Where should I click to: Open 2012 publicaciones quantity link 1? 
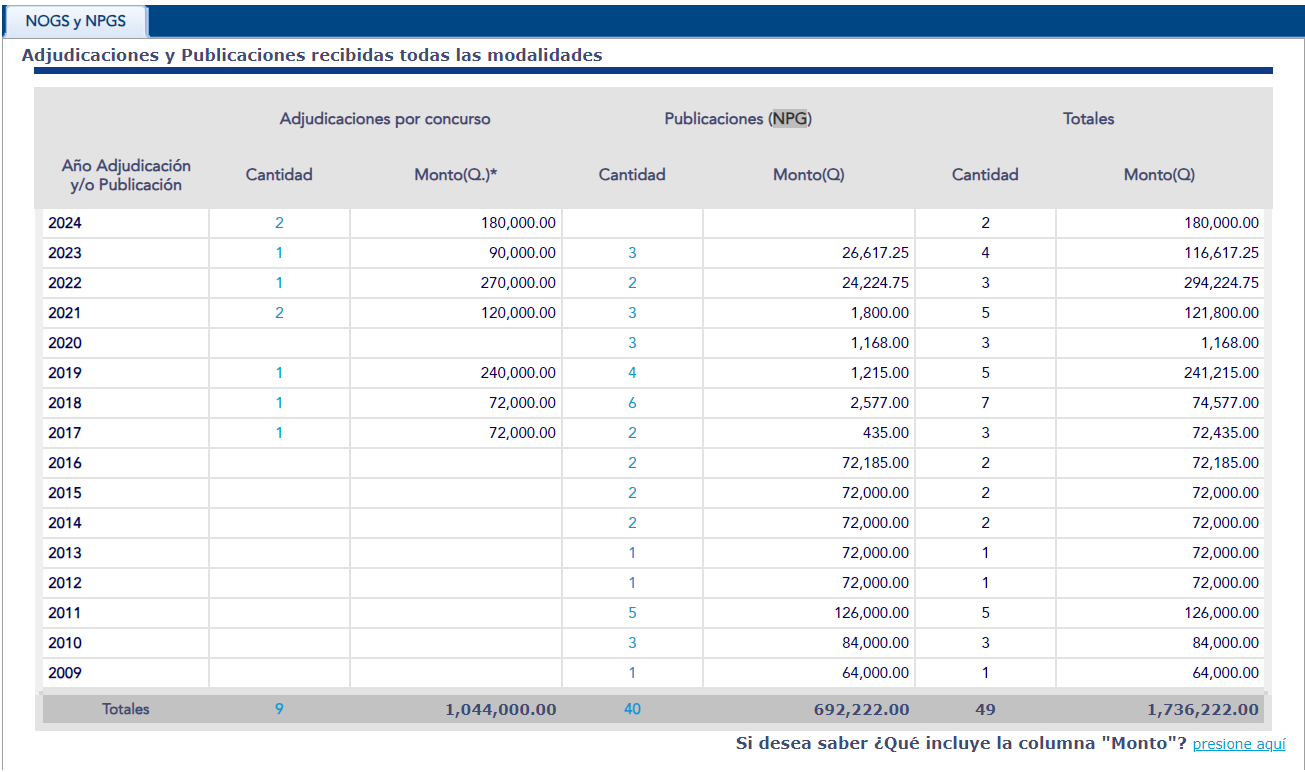[x=632, y=583]
